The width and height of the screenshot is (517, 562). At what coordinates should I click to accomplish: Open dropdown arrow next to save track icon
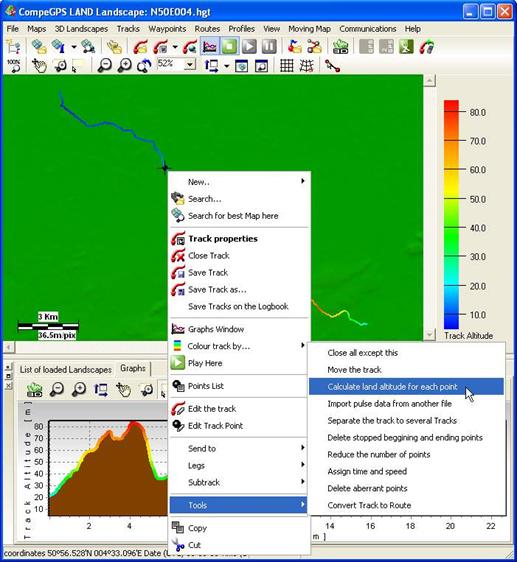[x=175, y=47]
